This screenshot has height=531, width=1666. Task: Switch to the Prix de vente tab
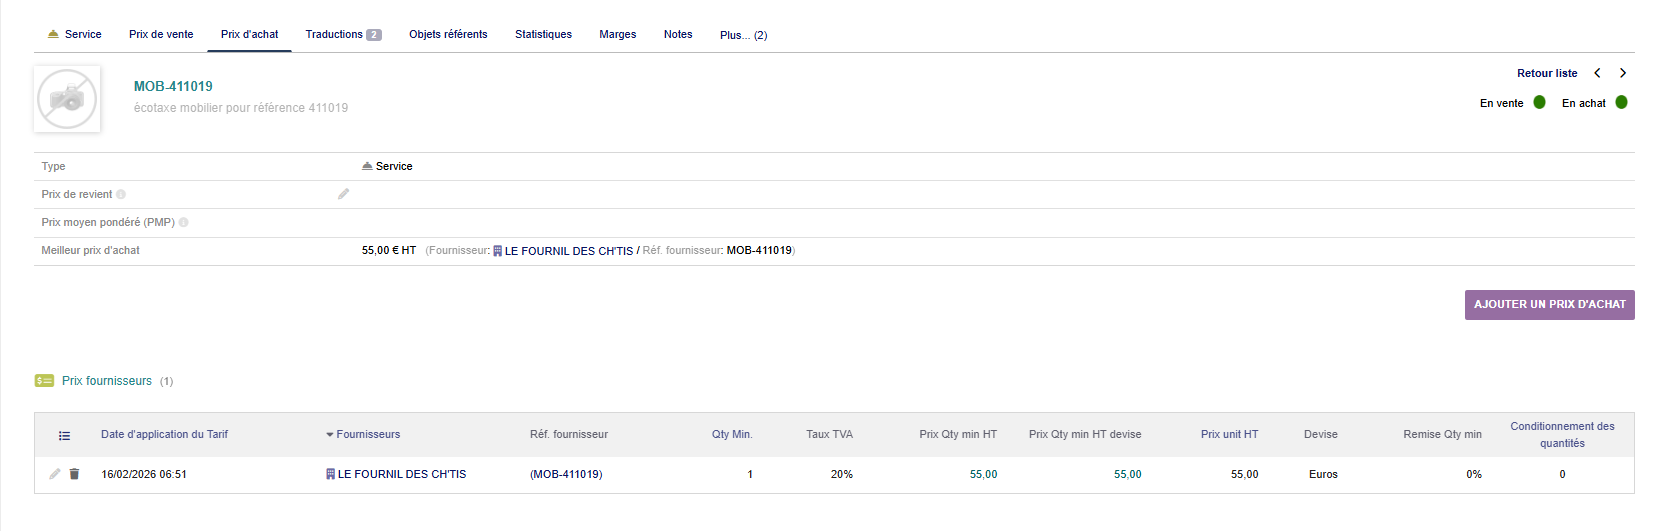point(161,34)
